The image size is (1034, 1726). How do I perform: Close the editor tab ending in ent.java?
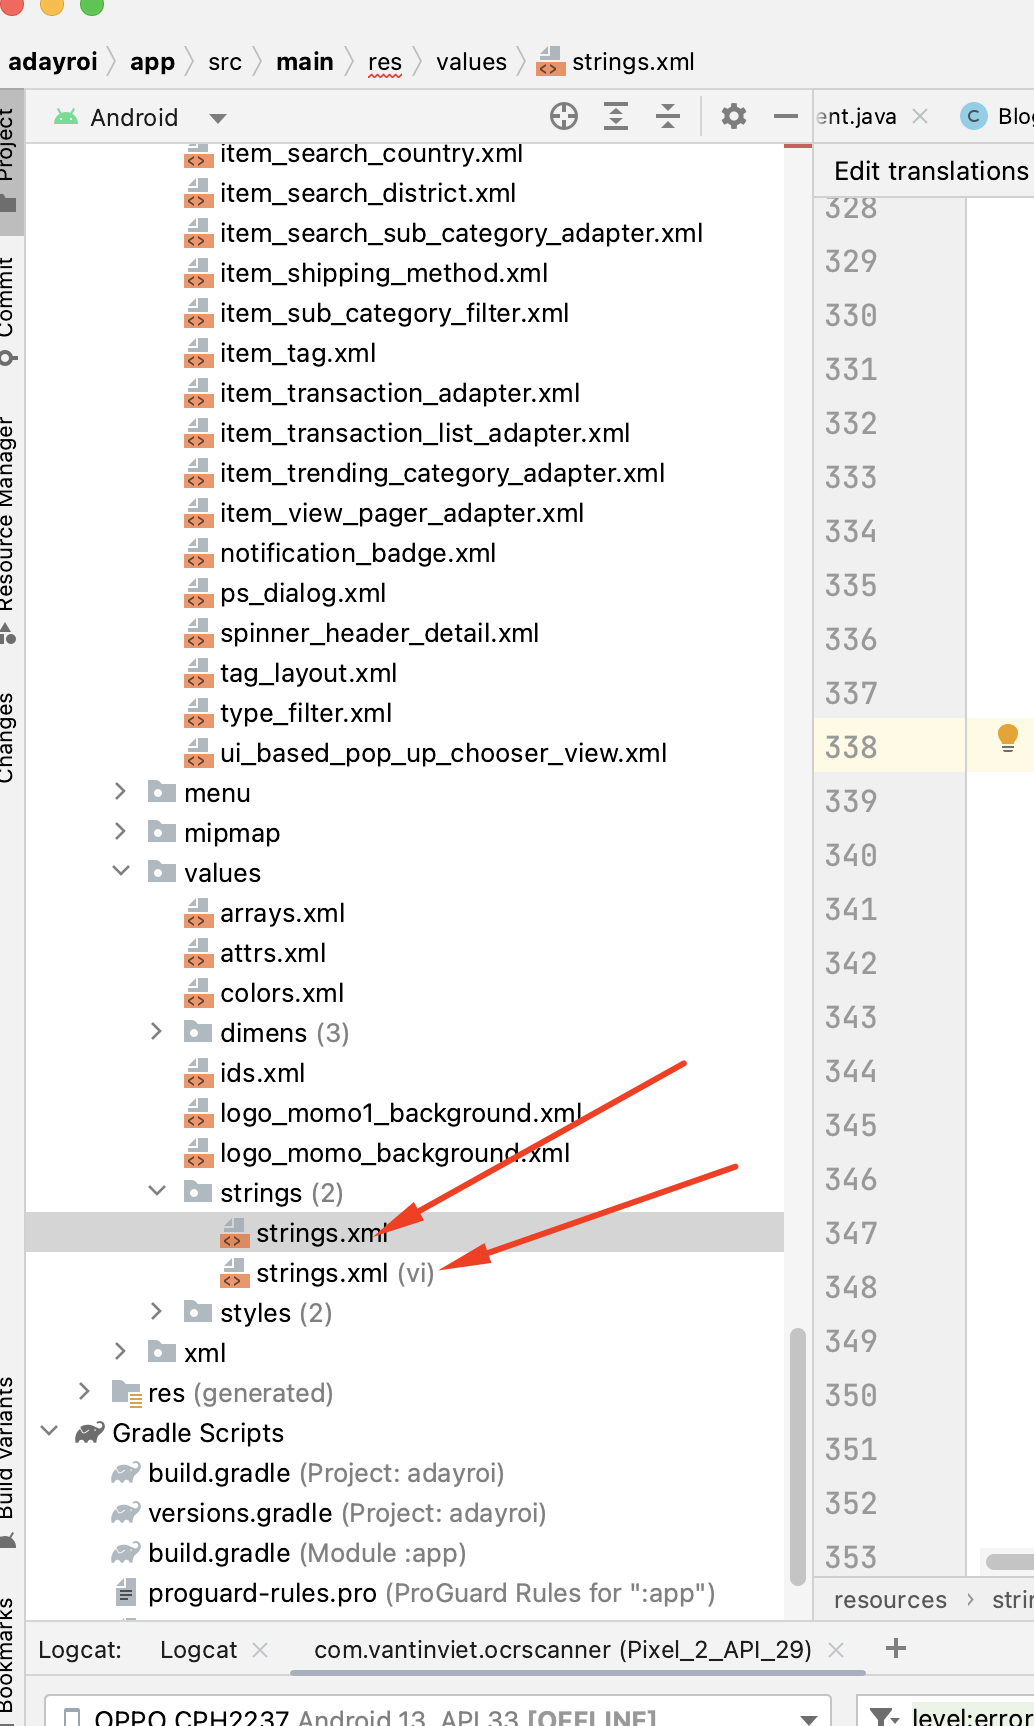pyautogui.click(x=921, y=117)
